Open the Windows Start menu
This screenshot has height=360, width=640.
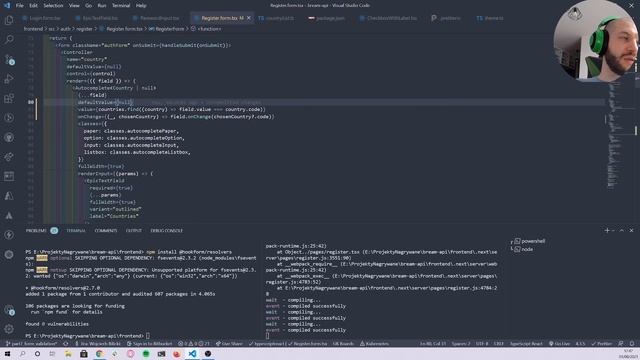(7, 353)
